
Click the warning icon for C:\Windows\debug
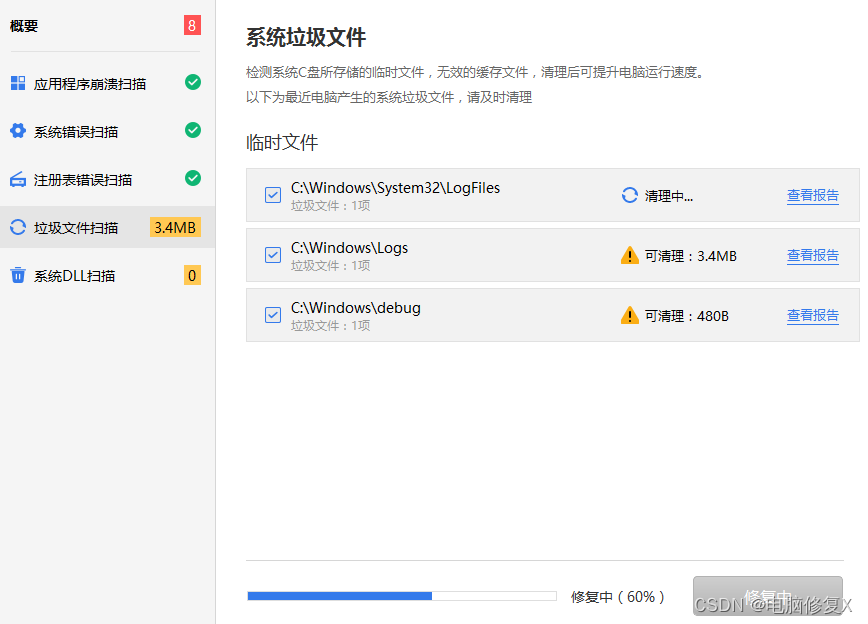coord(631,315)
